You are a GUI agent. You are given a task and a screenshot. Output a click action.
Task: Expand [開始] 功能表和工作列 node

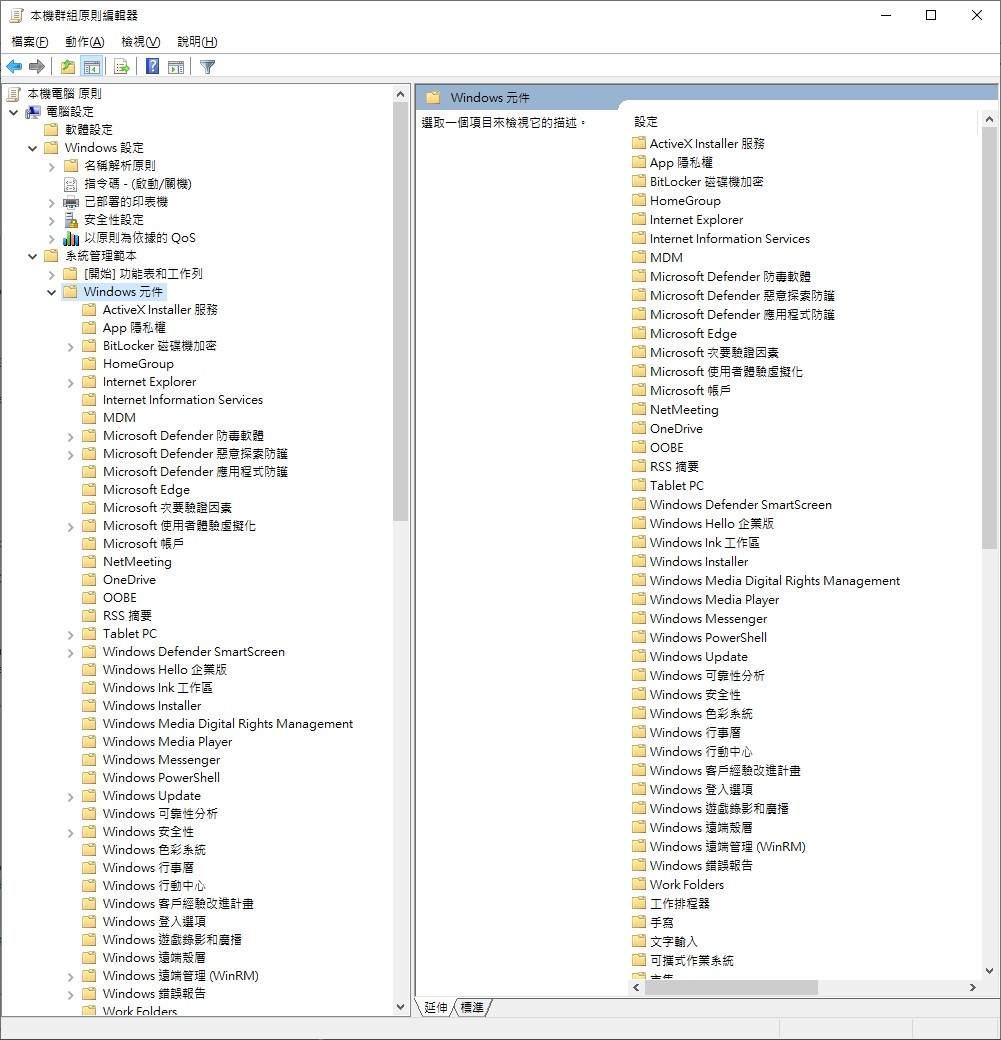(x=52, y=274)
